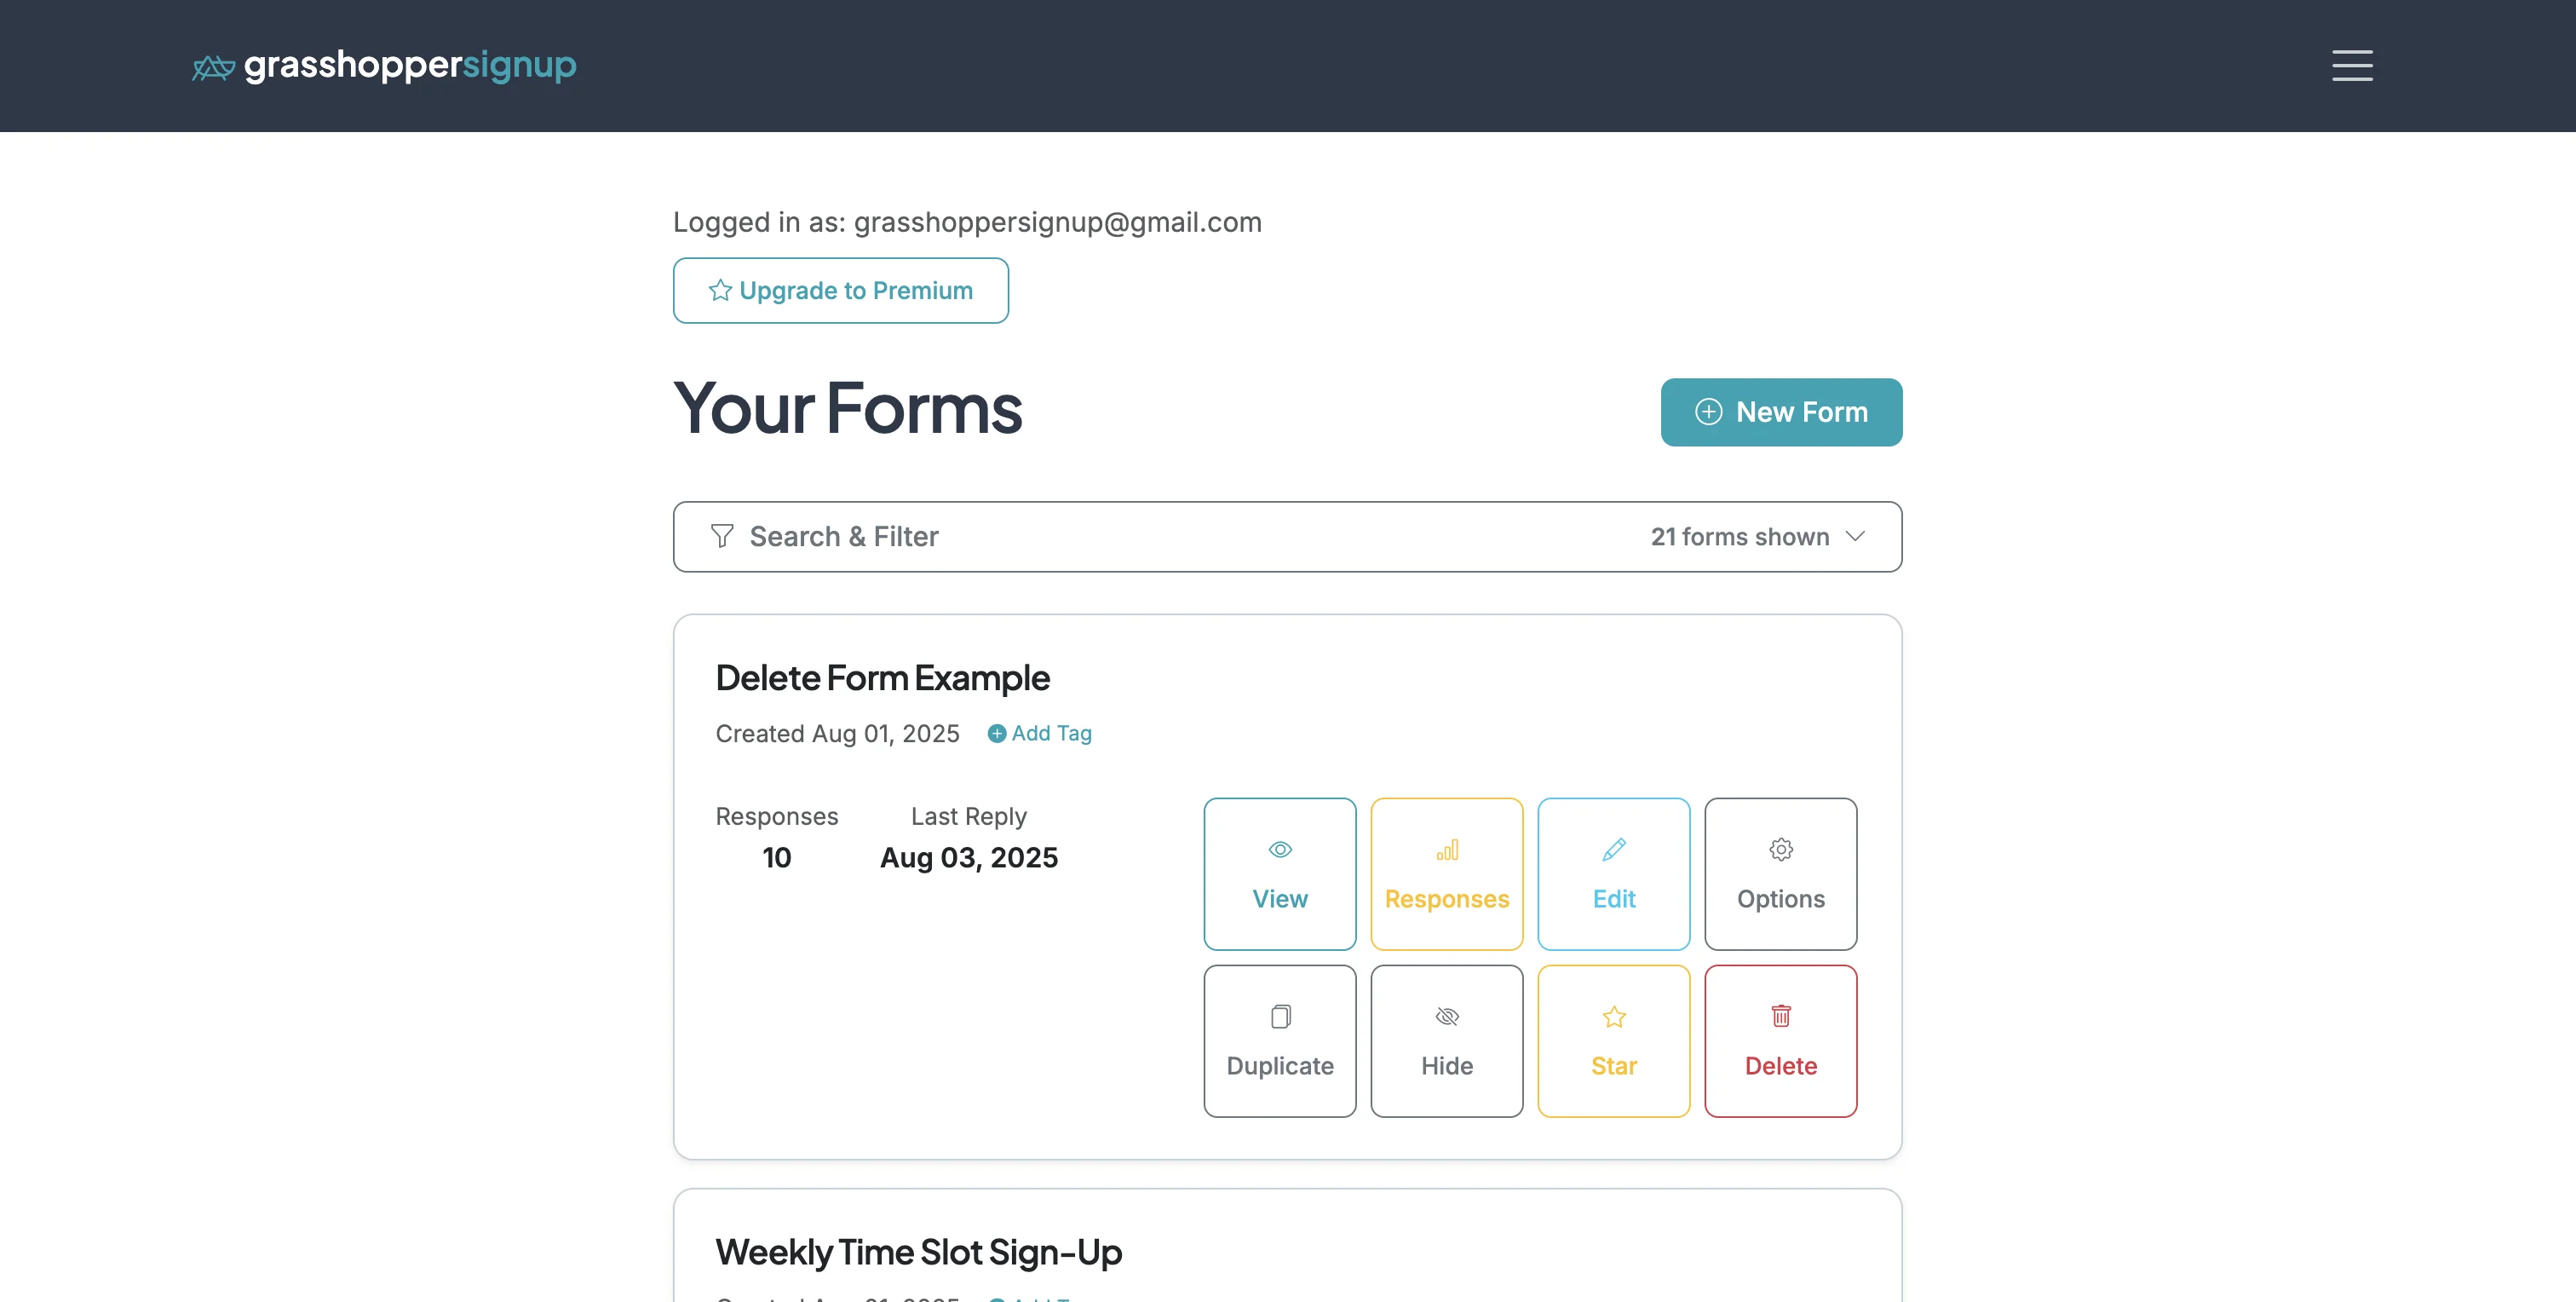
Task: Open the Weekly Time Slot Sign-Up card
Action: (x=918, y=1251)
